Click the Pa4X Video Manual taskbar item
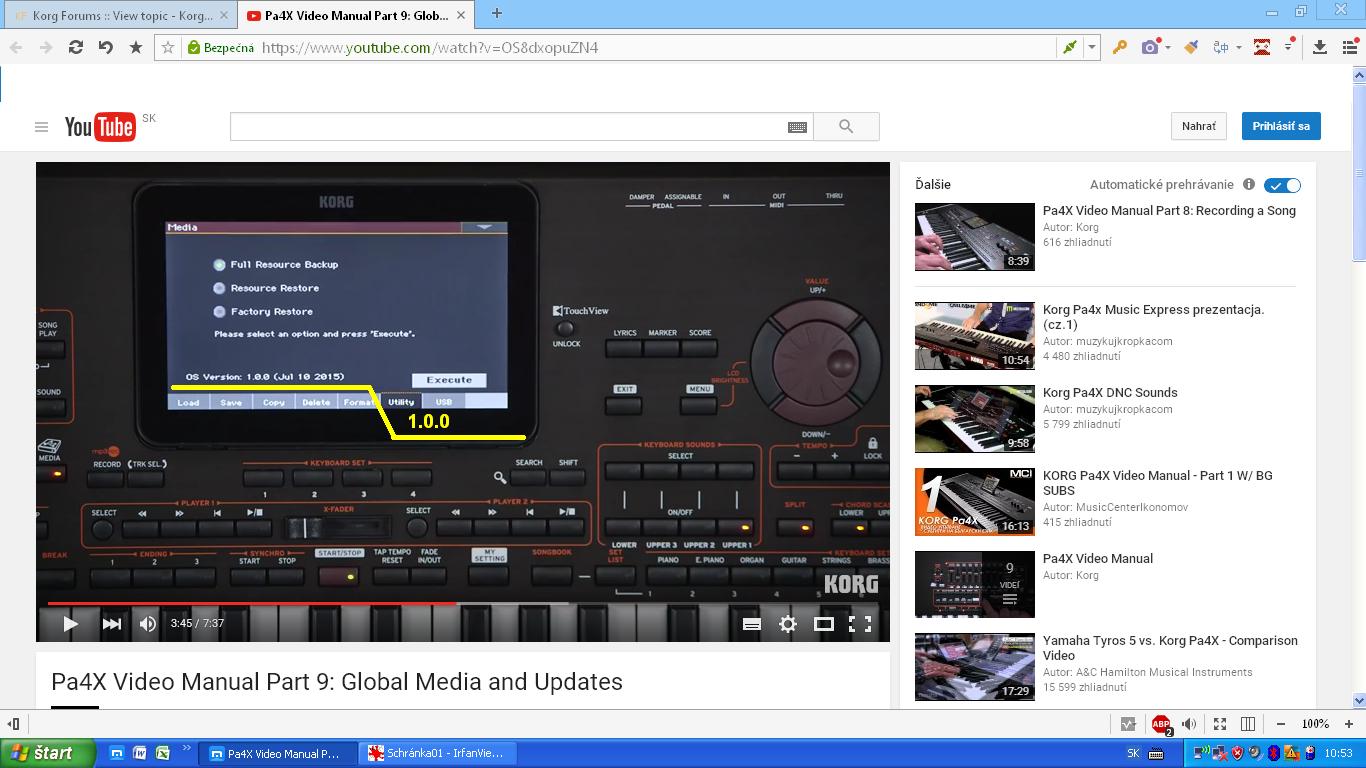 [278, 753]
